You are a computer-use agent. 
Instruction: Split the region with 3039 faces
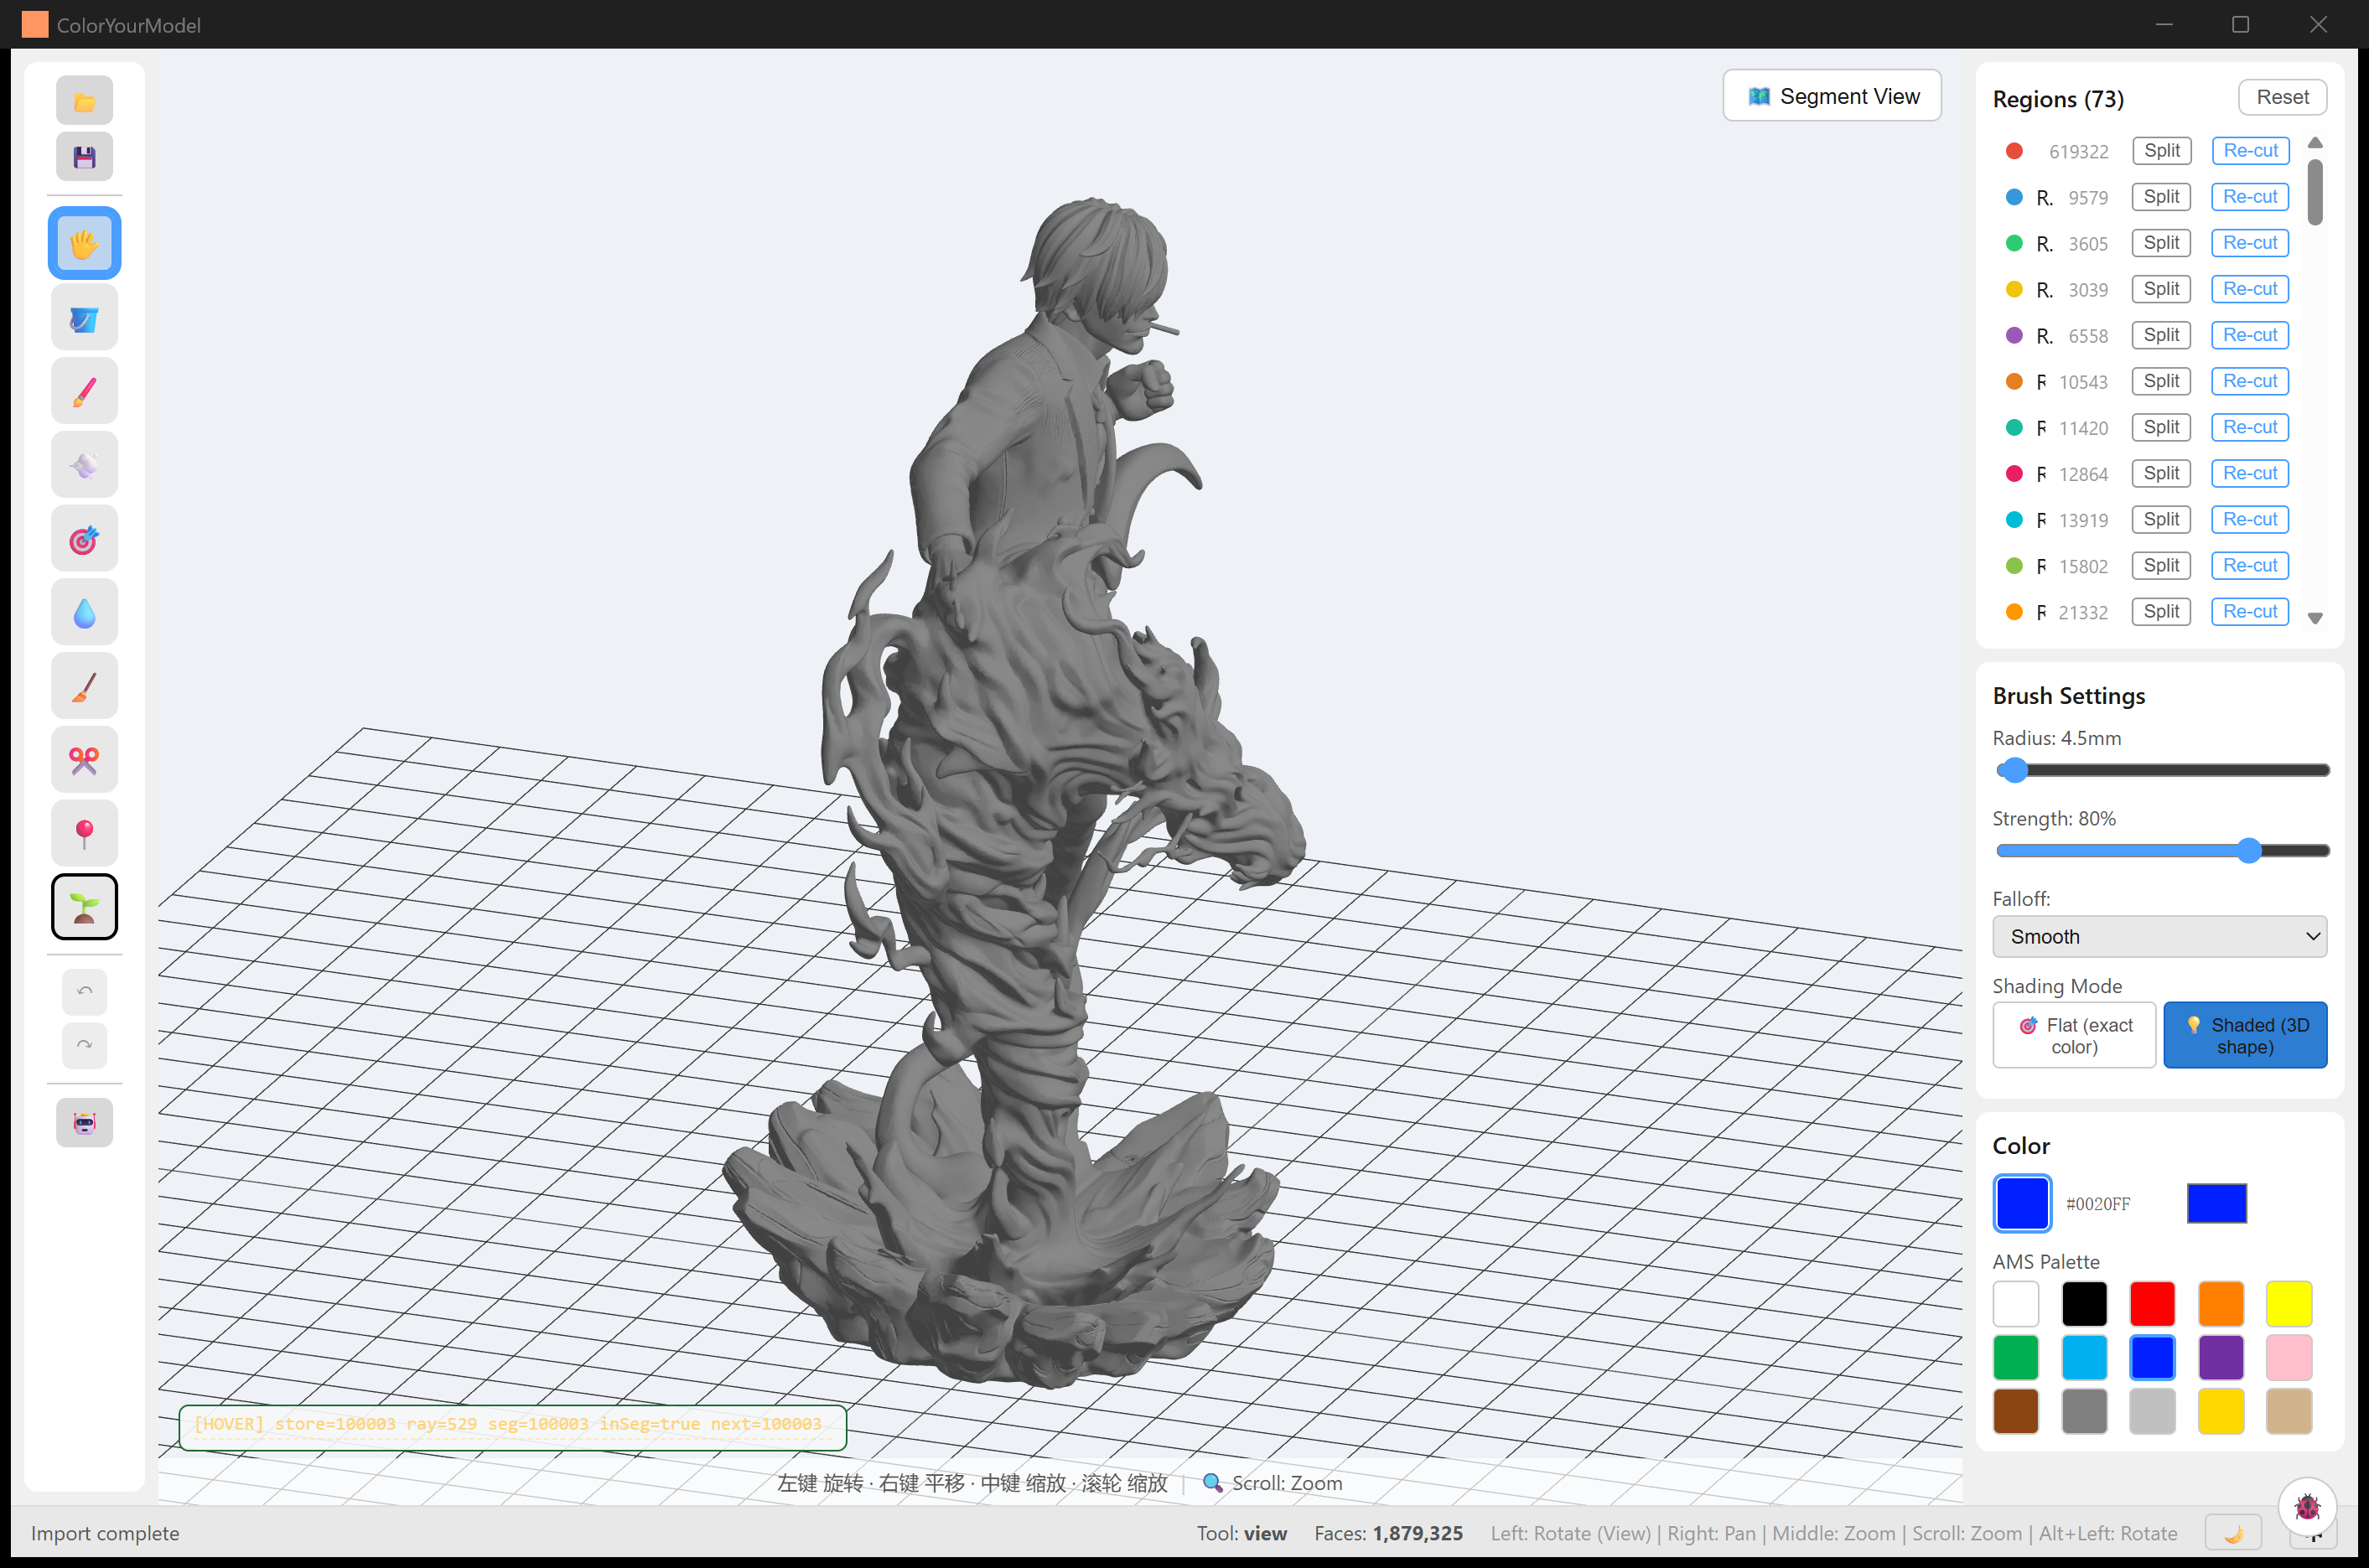point(2161,289)
